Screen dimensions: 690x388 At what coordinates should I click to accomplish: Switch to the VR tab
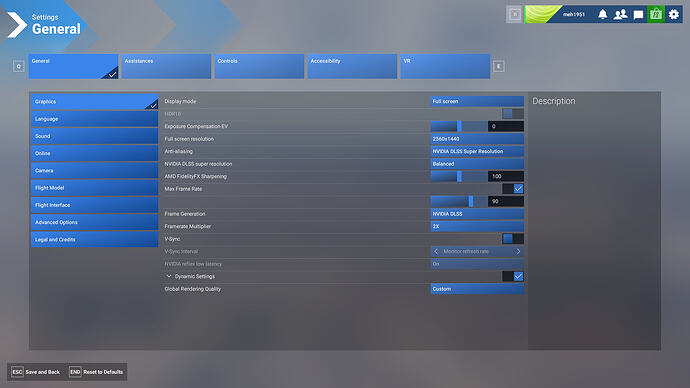pos(445,66)
